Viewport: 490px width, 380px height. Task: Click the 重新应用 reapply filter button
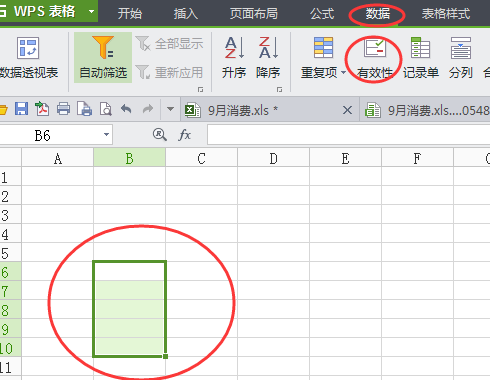169,72
